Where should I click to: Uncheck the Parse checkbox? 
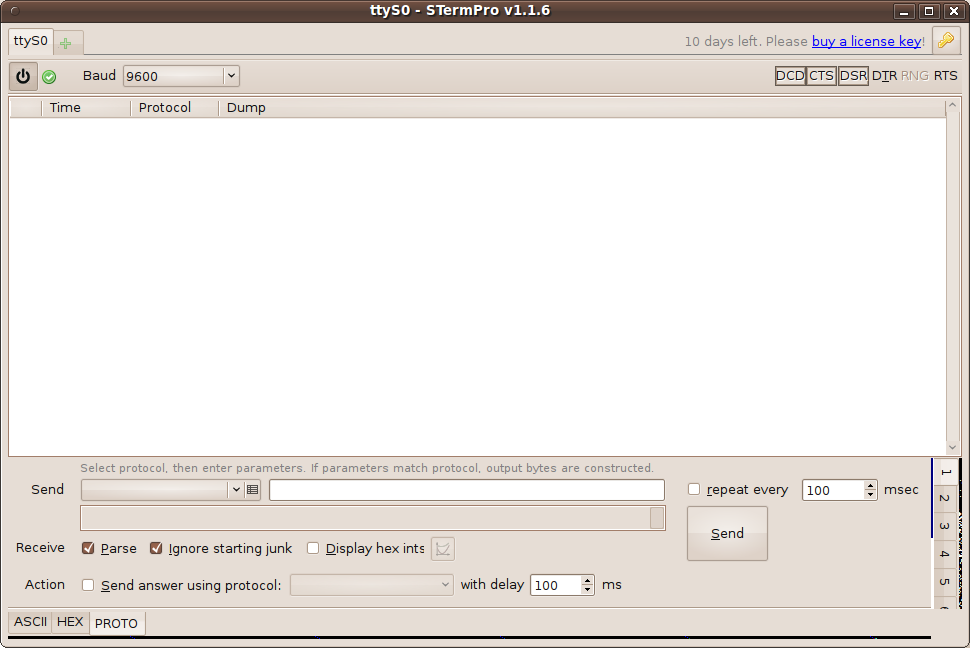[x=88, y=548]
